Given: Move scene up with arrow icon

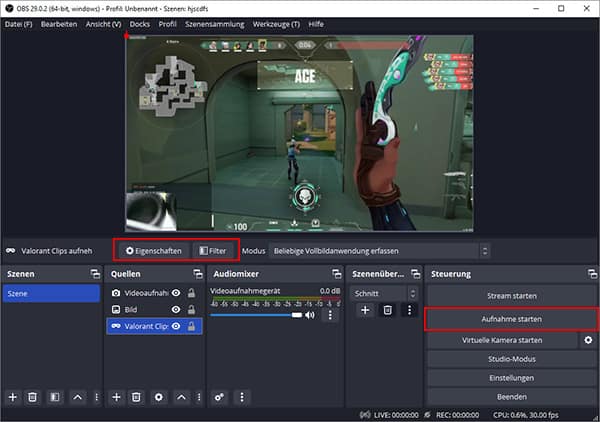Looking at the screenshot, I should [77, 397].
